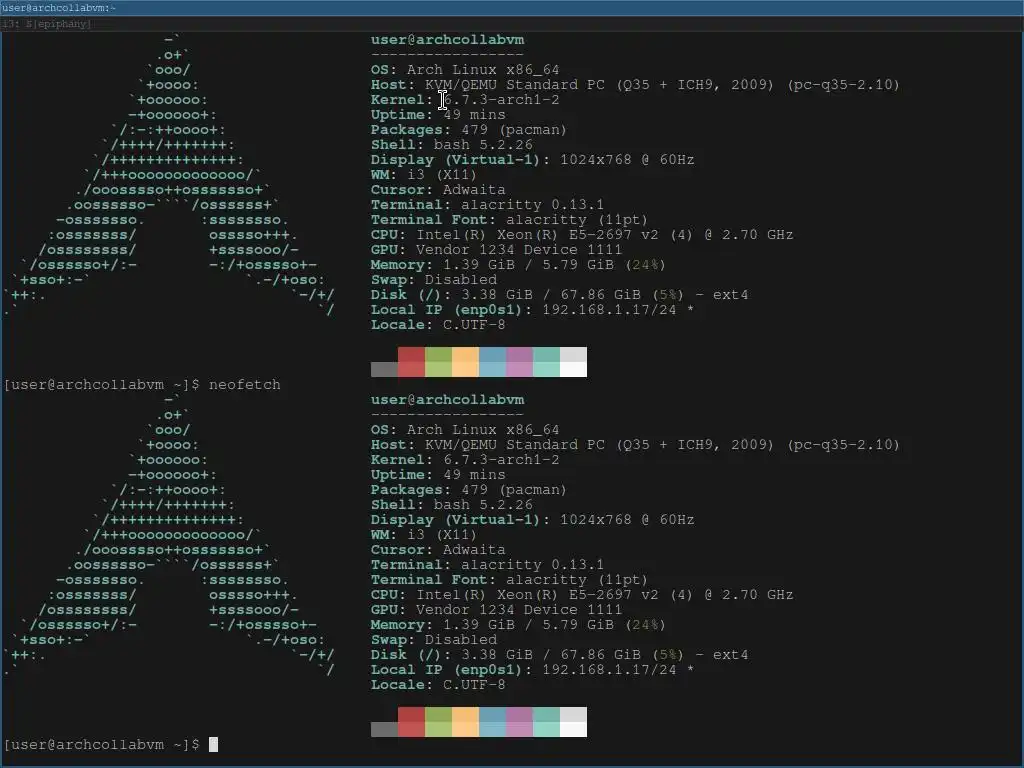Focus the block cursor at the last prompt
This screenshot has width=1024, height=768.
point(213,744)
